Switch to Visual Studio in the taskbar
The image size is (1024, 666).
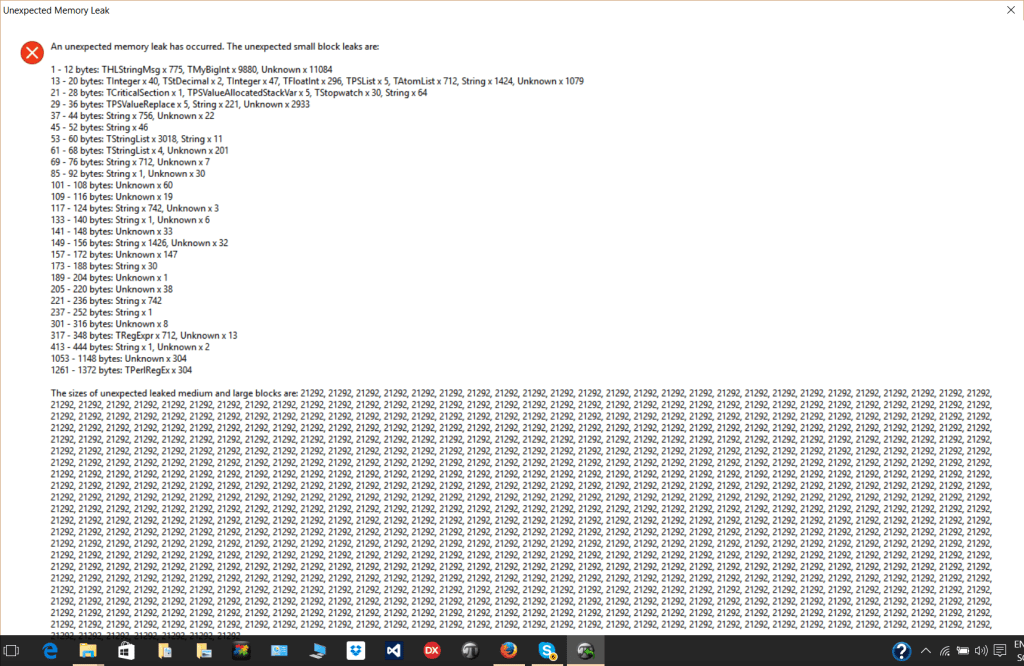coord(393,651)
